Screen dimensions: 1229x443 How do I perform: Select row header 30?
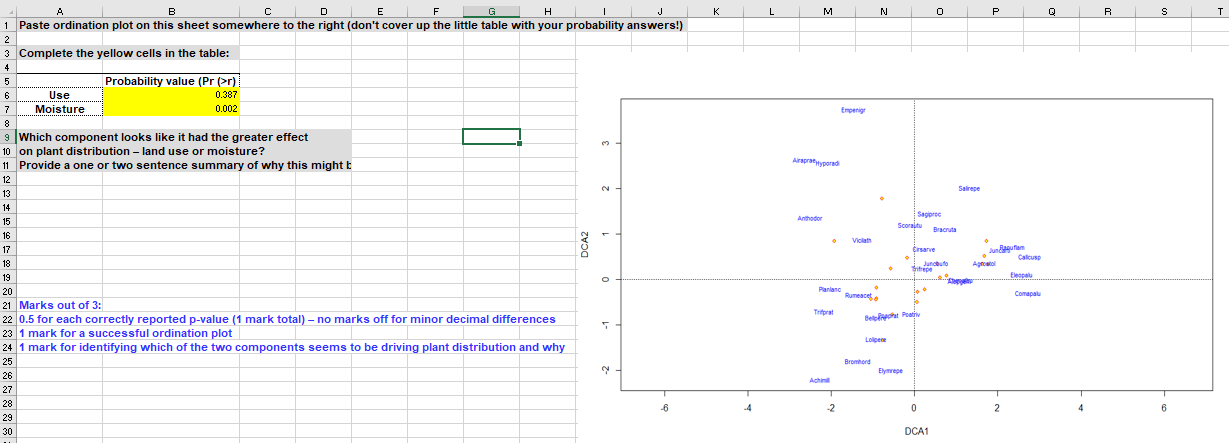click(x=8, y=430)
